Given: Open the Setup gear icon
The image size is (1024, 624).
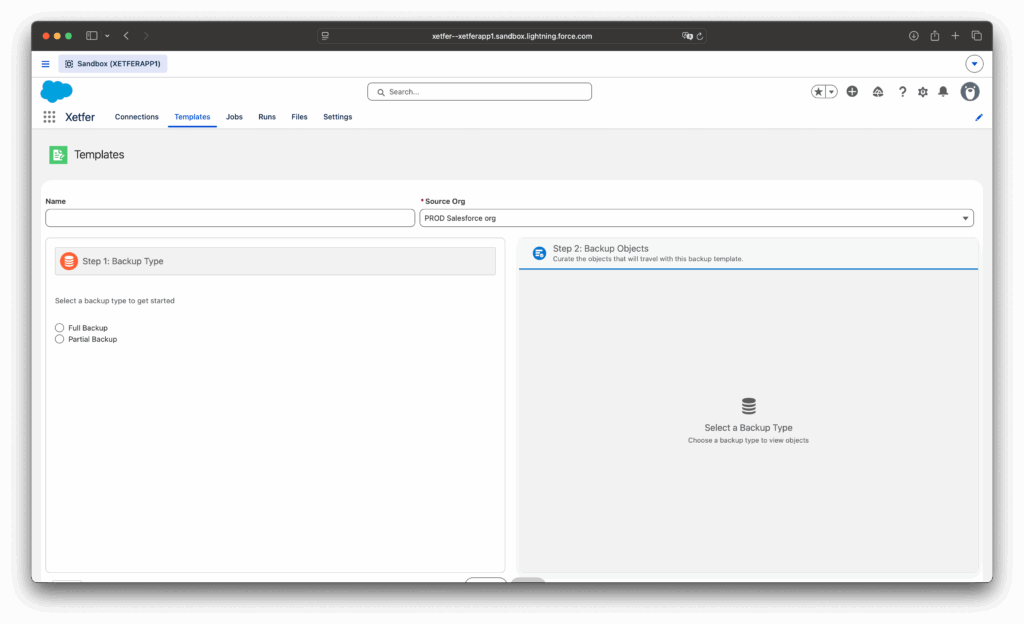Looking at the screenshot, I should (x=923, y=92).
